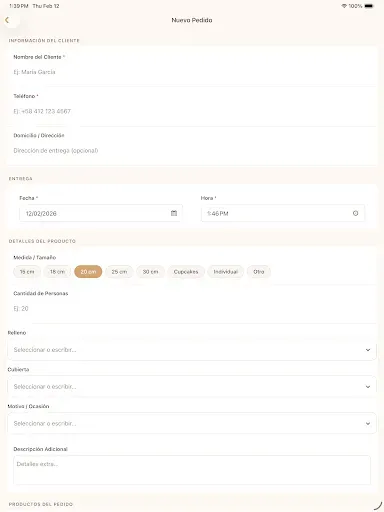Tap the battery indicator icon
The height and width of the screenshot is (512, 384).
tap(369, 6)
